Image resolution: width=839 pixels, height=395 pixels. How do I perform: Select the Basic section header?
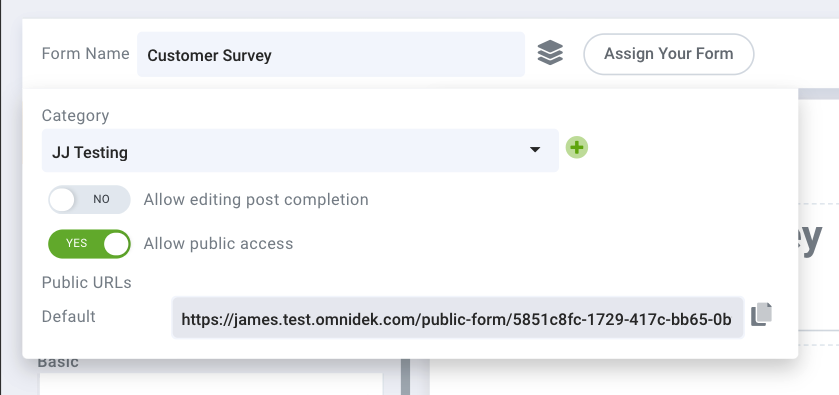[58, 363]
